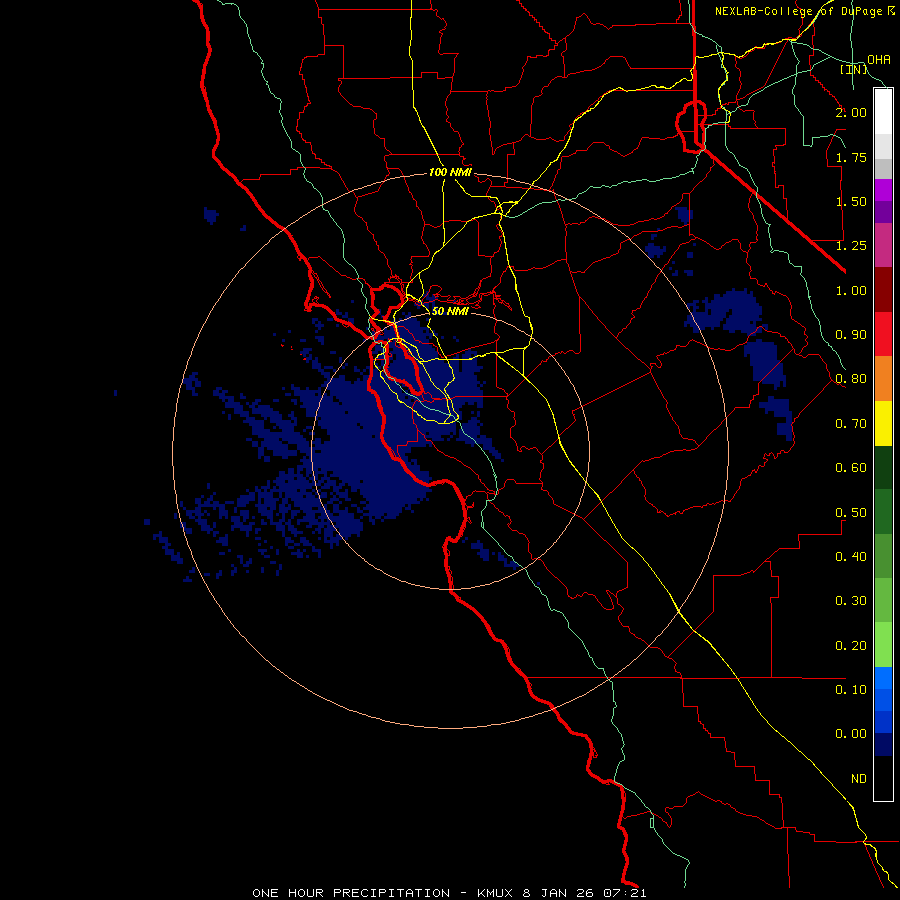Select the pink swatch beside 1.25
This screenshot has width=900, height=900.
coord(883,245)
